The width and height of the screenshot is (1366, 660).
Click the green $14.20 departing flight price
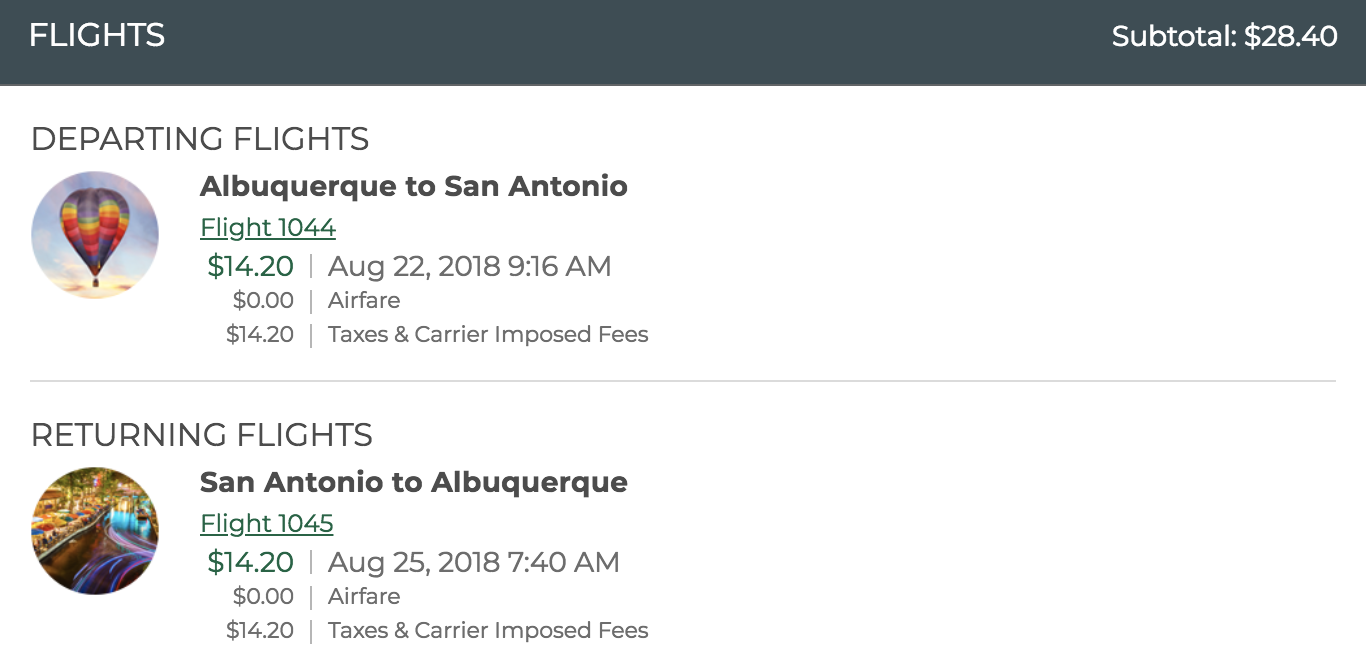click(x=251, y=266)
